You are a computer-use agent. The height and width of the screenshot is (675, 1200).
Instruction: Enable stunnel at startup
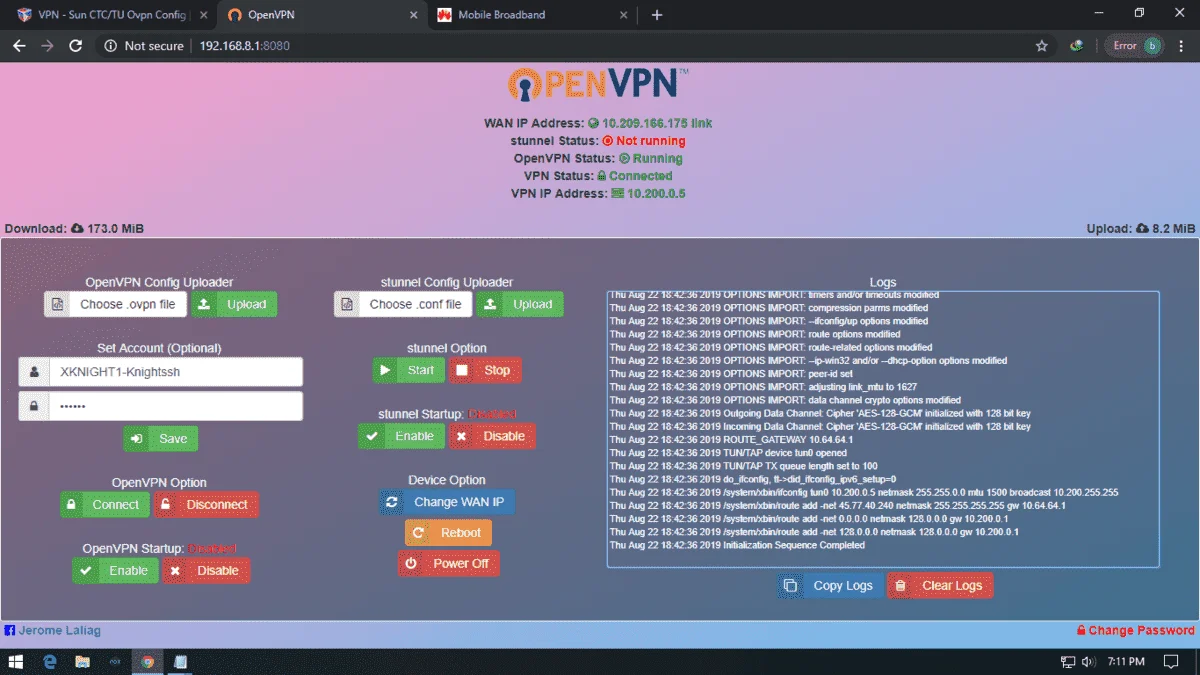pos(402,436)
